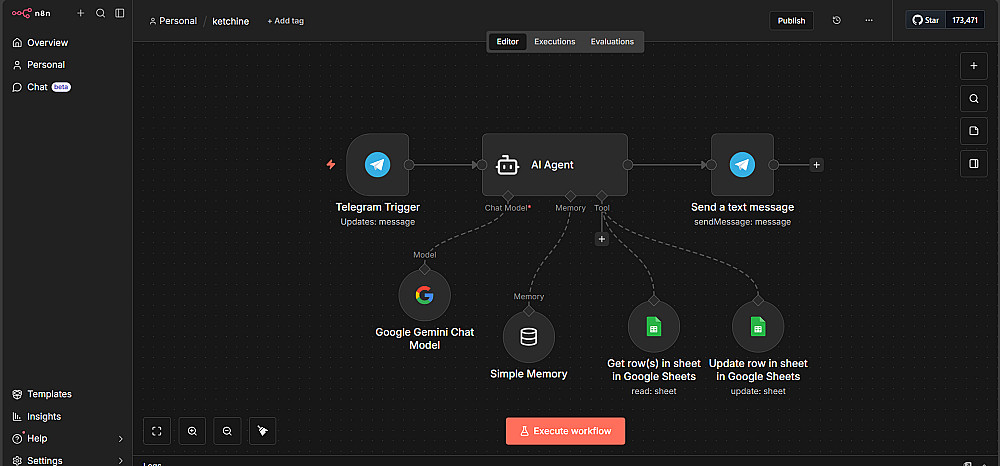
Task: Click the Memory connector diamond on AI Agent
Action: 570,195
